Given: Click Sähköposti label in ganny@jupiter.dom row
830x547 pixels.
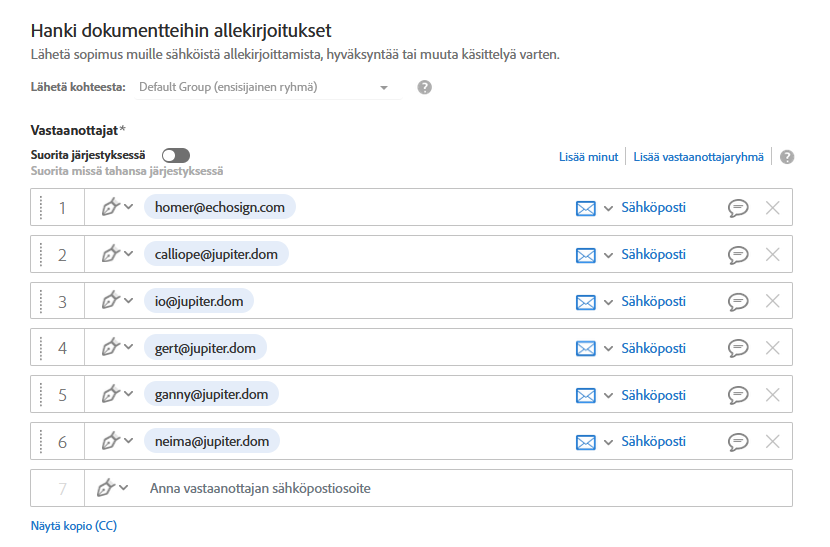Looking at the screenshot, I should coord(653,395).
